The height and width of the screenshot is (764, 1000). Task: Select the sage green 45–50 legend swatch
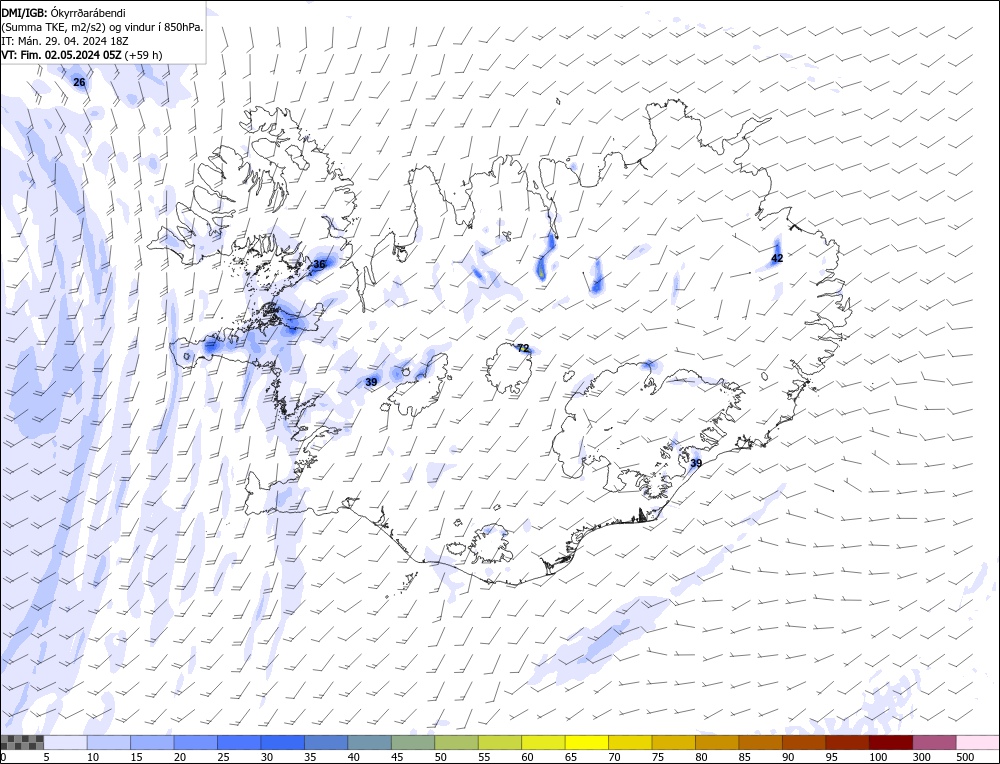pos(413,742)
